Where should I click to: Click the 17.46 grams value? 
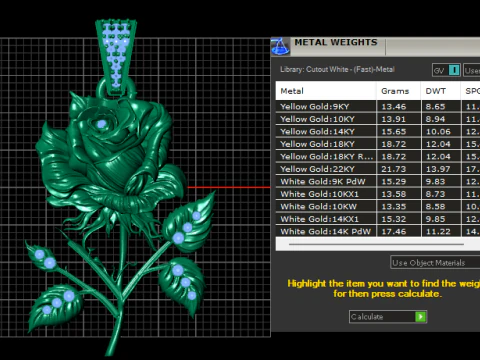click(394, 231)
